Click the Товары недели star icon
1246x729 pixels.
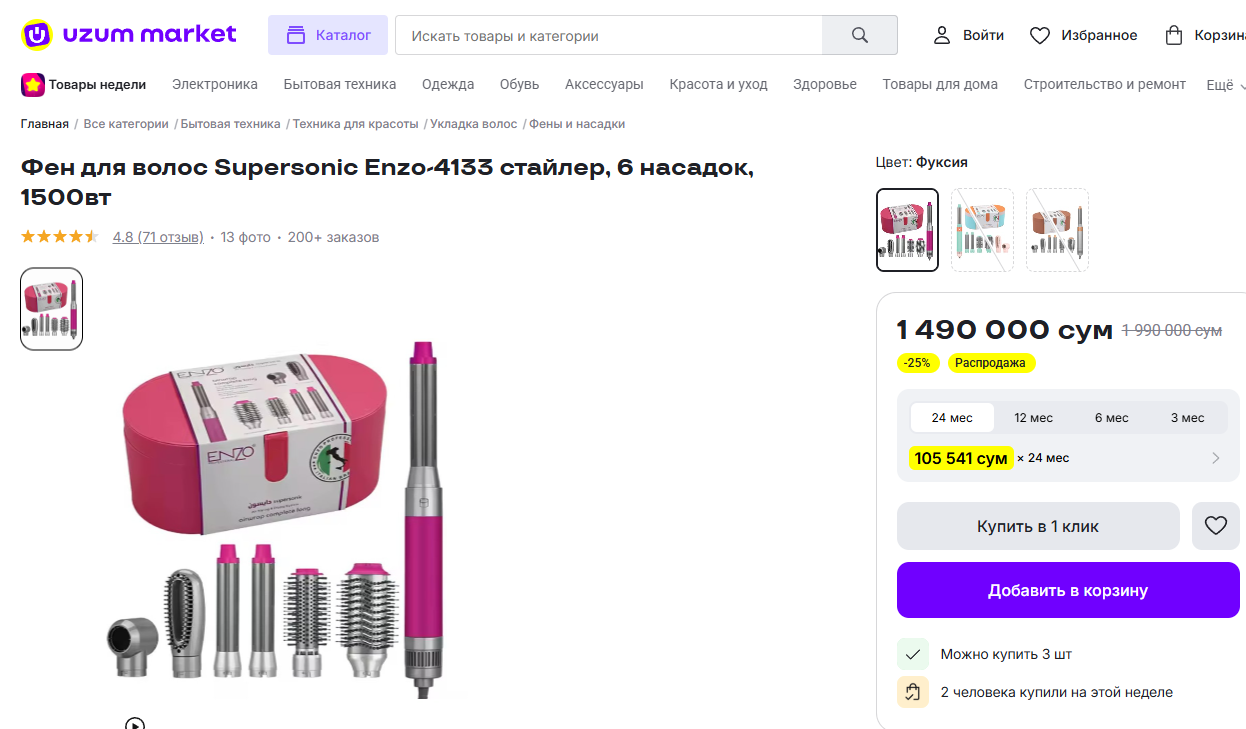33,85
